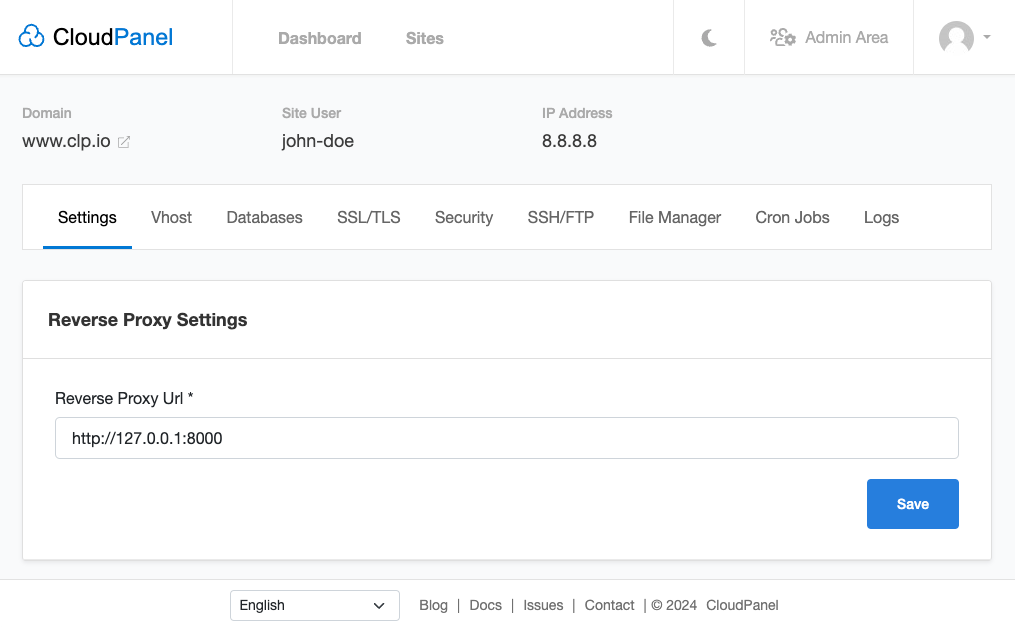Open the Databases tab
This screenshot has height=627, width=1015.
(264, 217)
